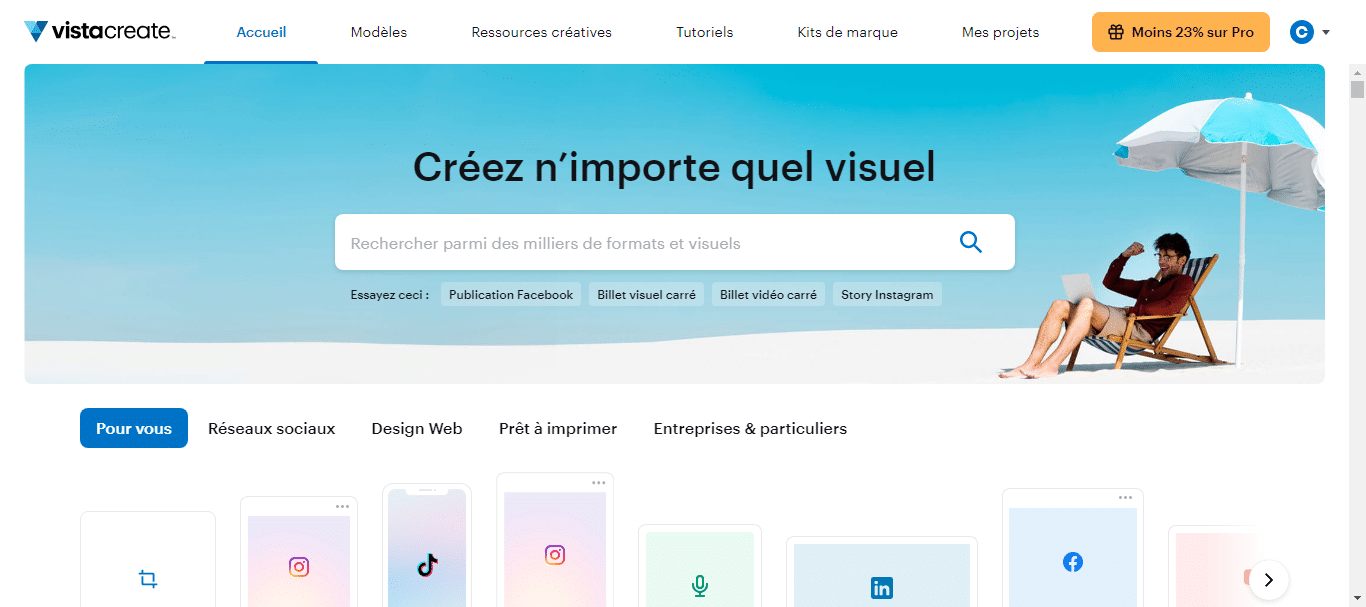Switch to the Design Web tab
Image resolution: width=1366 pixels, height=607 pixels.
[416, 428]
